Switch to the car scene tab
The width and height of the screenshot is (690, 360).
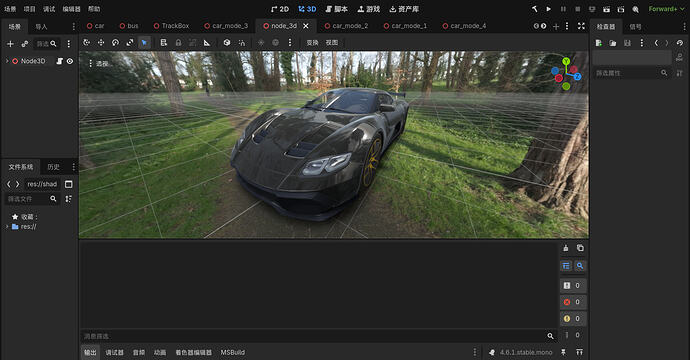(95, 26)
